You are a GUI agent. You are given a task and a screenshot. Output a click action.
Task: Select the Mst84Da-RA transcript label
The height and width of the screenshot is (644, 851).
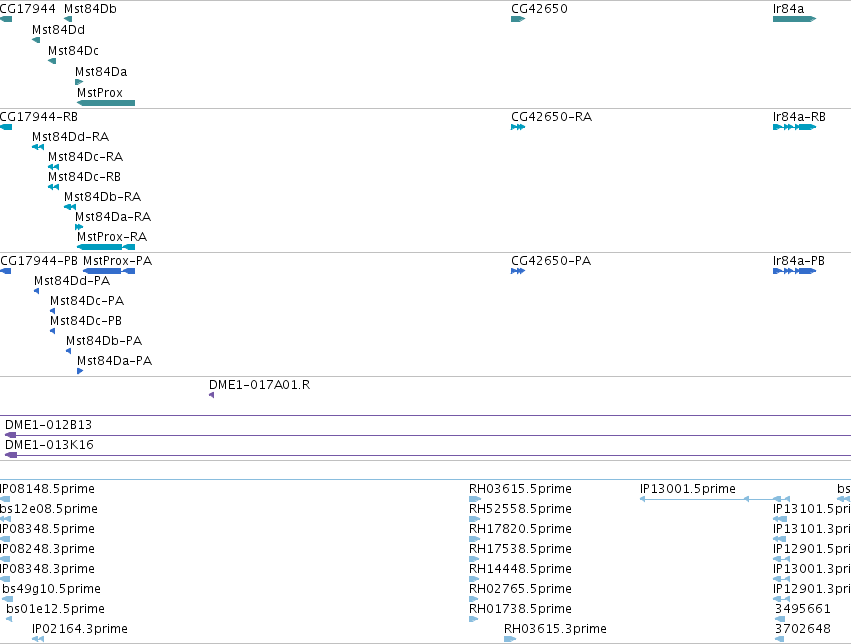(x=113, y=217)
